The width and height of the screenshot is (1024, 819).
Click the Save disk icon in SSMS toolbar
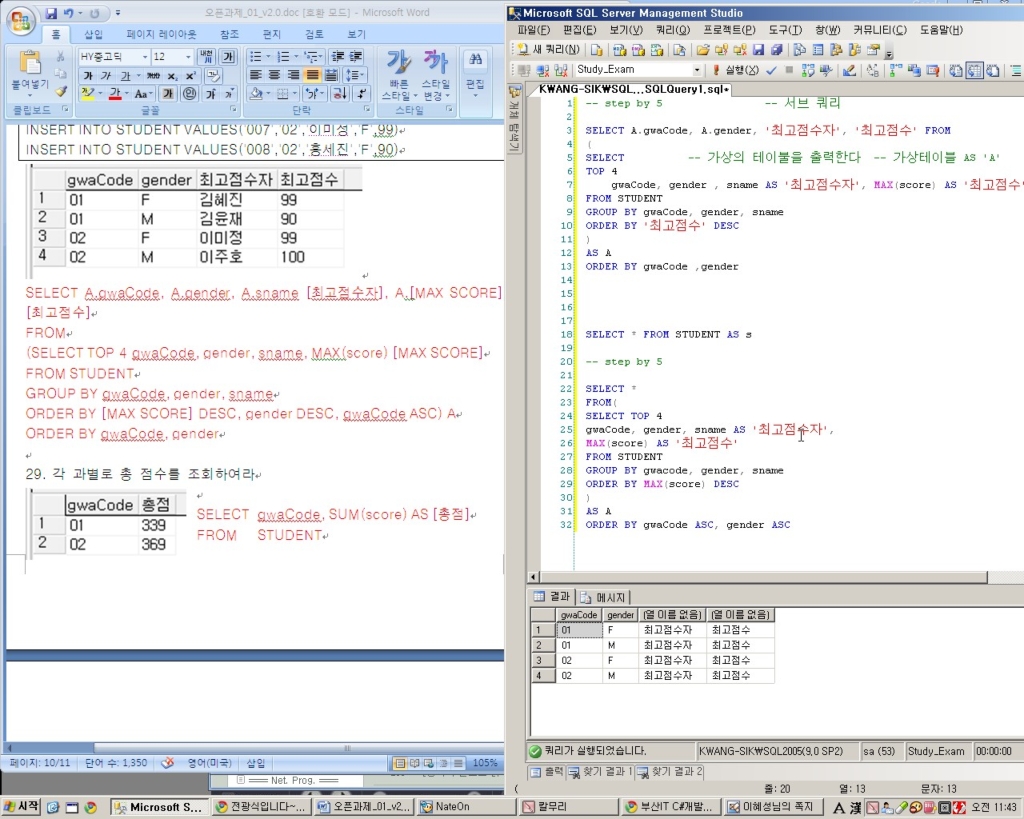tap(758, 50)
